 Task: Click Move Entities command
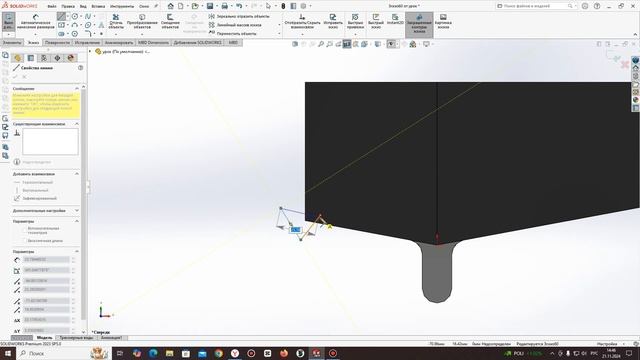click(x=233, y=33)
